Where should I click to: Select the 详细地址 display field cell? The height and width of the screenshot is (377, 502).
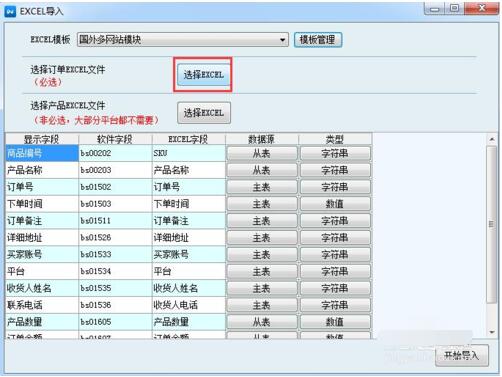[42, 238]
